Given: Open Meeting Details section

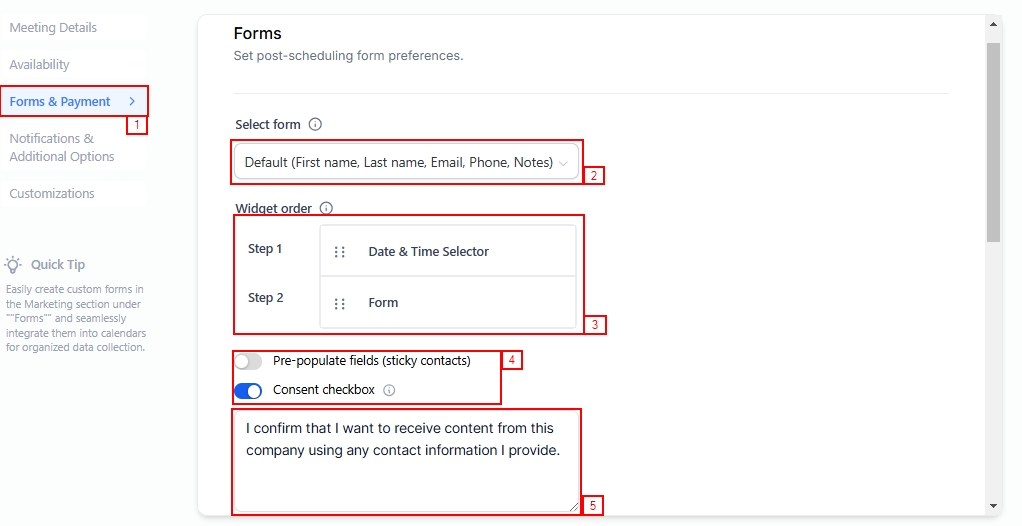Looking at the screenshot, I should click(x=53, y=28).
